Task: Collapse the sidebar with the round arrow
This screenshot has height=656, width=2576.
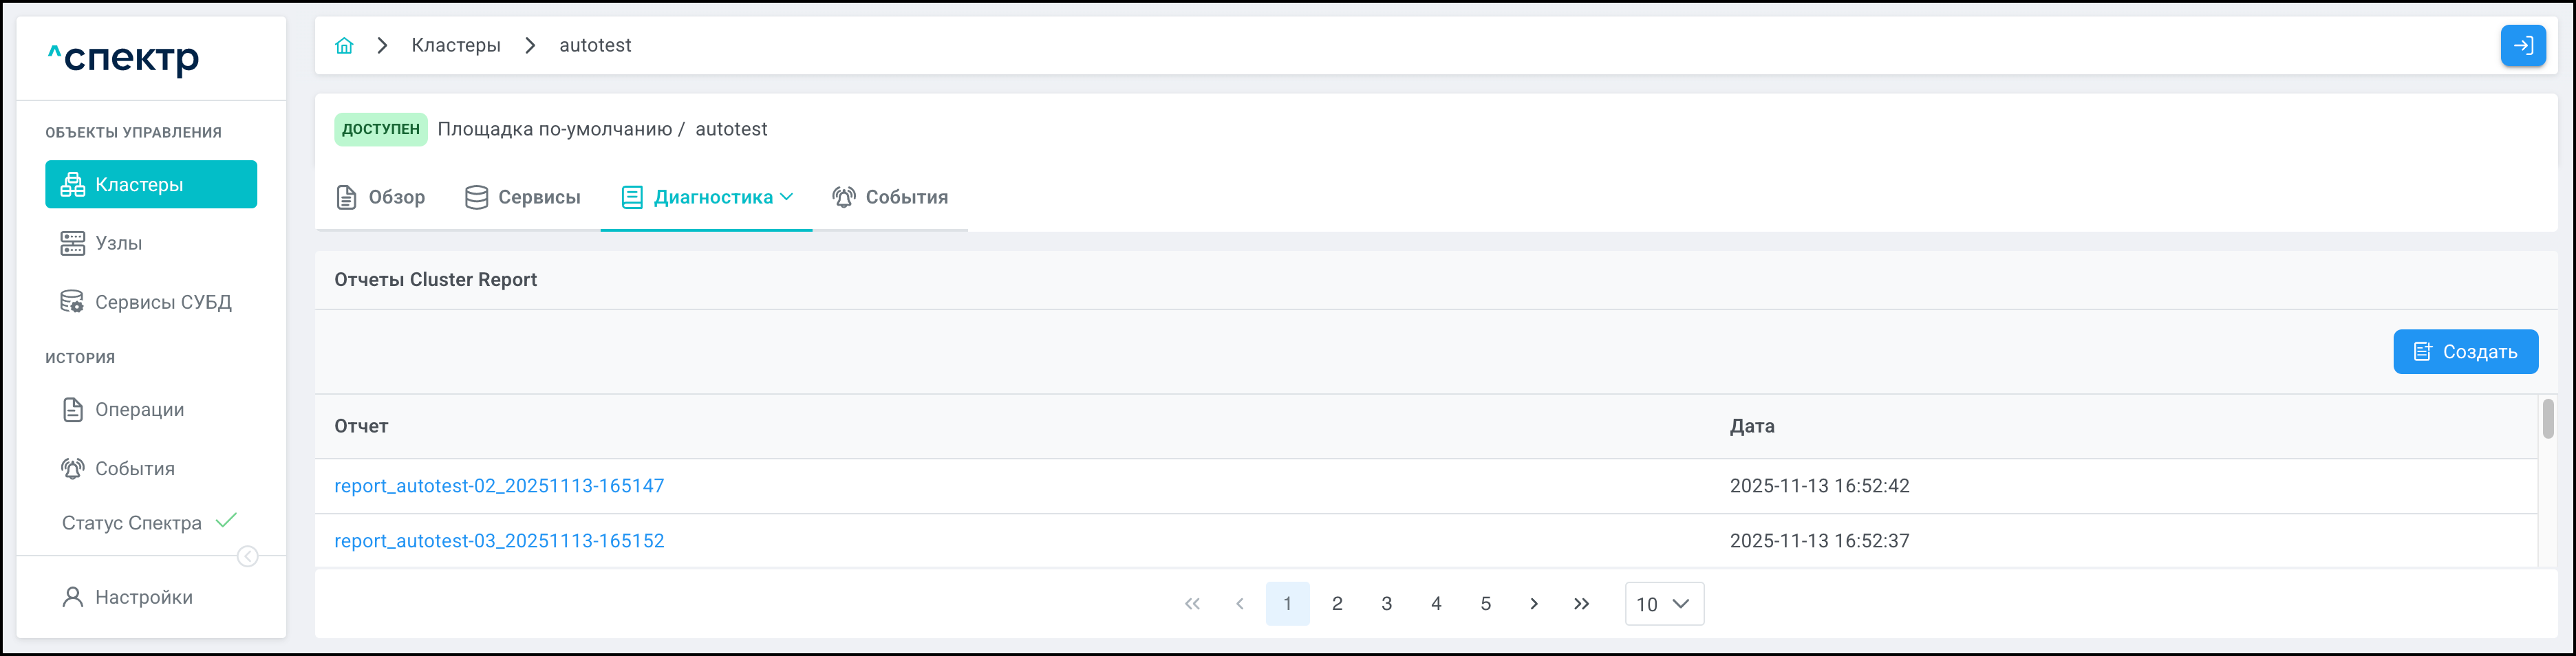Action: pos(248,557)
